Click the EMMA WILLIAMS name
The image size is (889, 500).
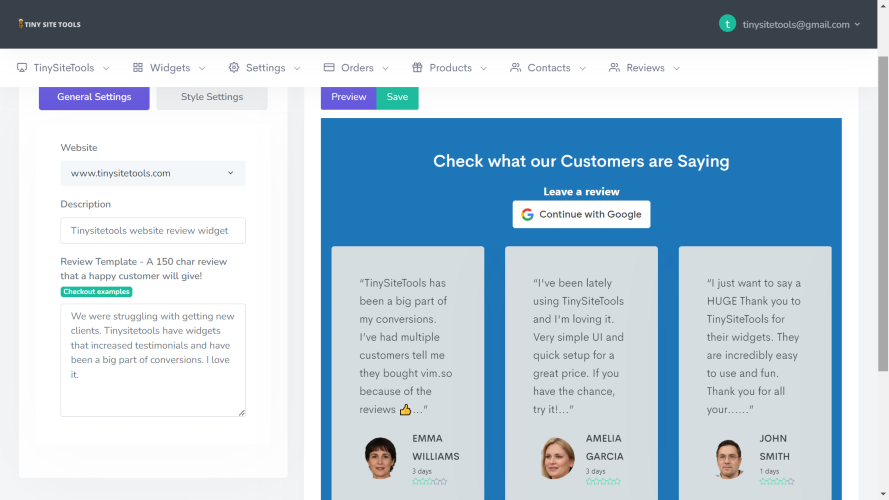click(435, 447)
